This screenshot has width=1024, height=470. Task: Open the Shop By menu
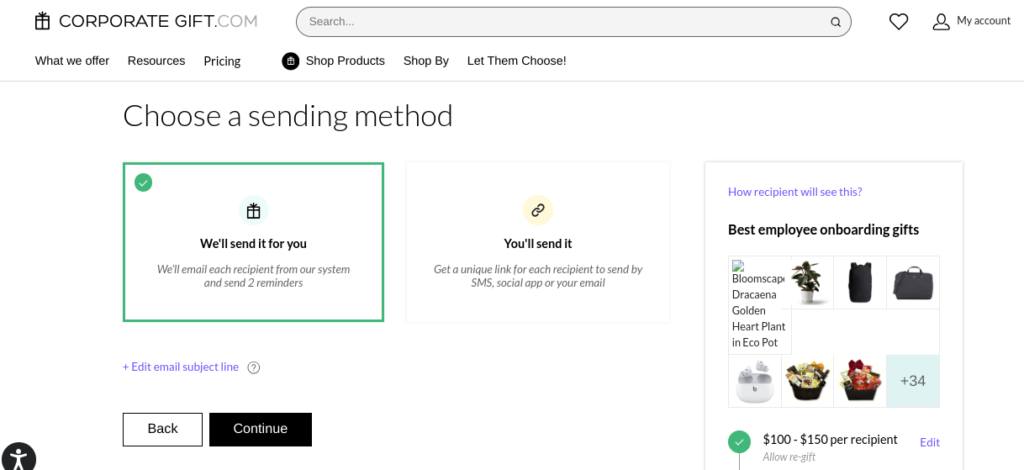pos(426,61)
